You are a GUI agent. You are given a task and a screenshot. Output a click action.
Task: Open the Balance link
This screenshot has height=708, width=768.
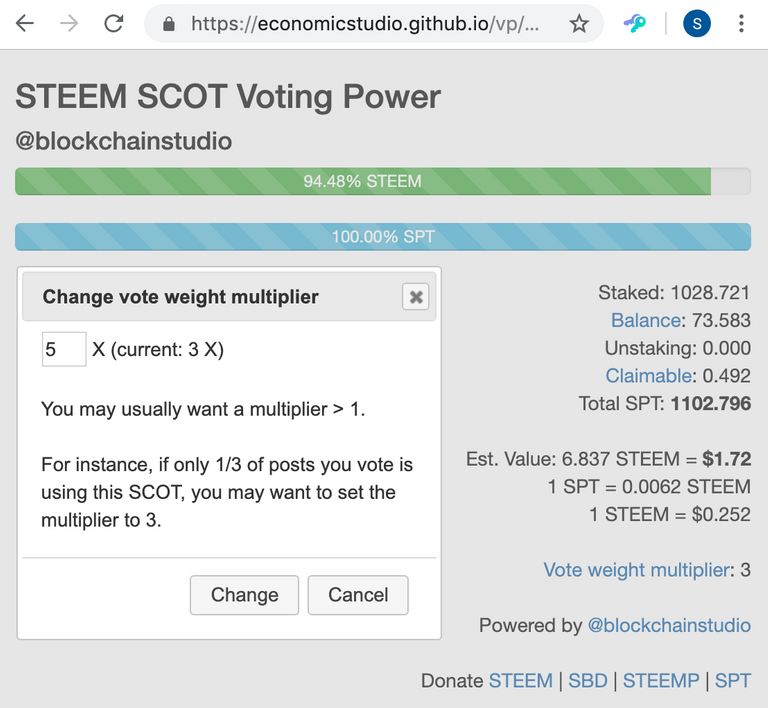pyautogui.click(x=646, y=320)
